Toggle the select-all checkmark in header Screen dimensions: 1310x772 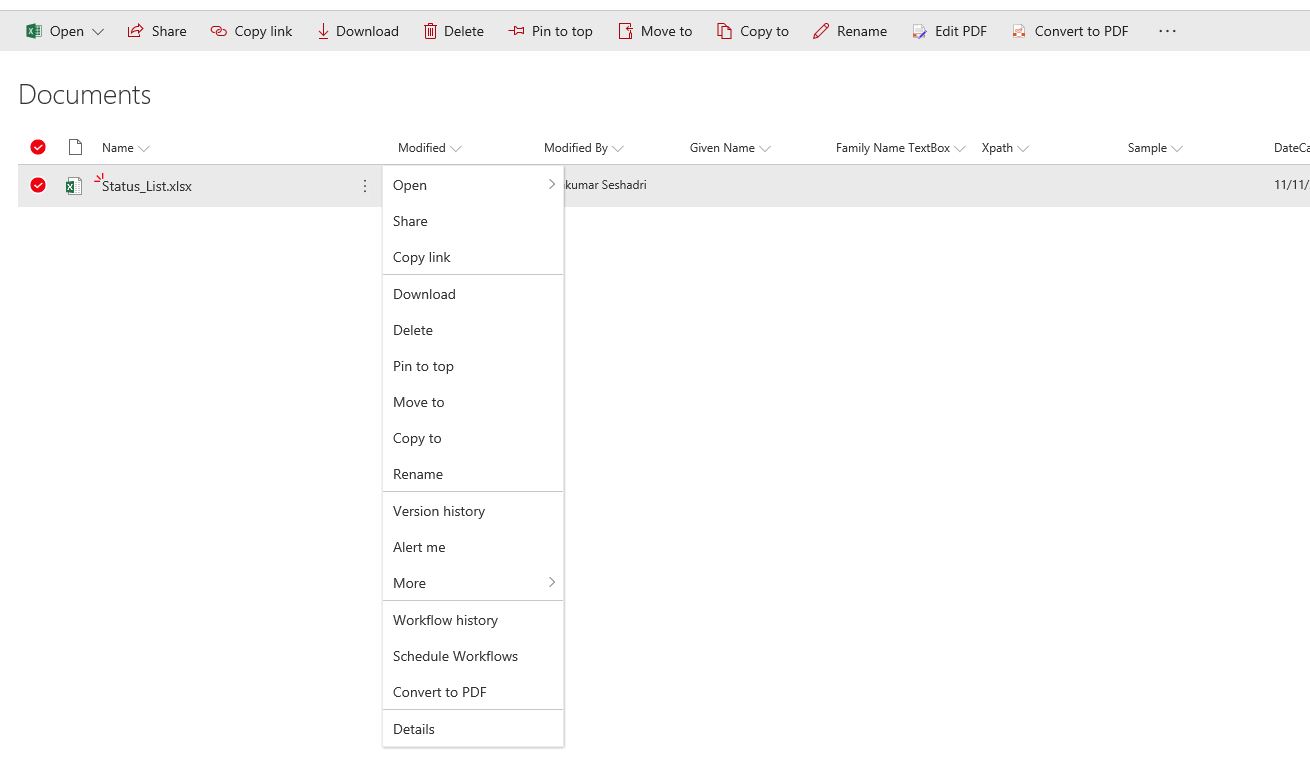pyautogui.click(x=38, y=147)
